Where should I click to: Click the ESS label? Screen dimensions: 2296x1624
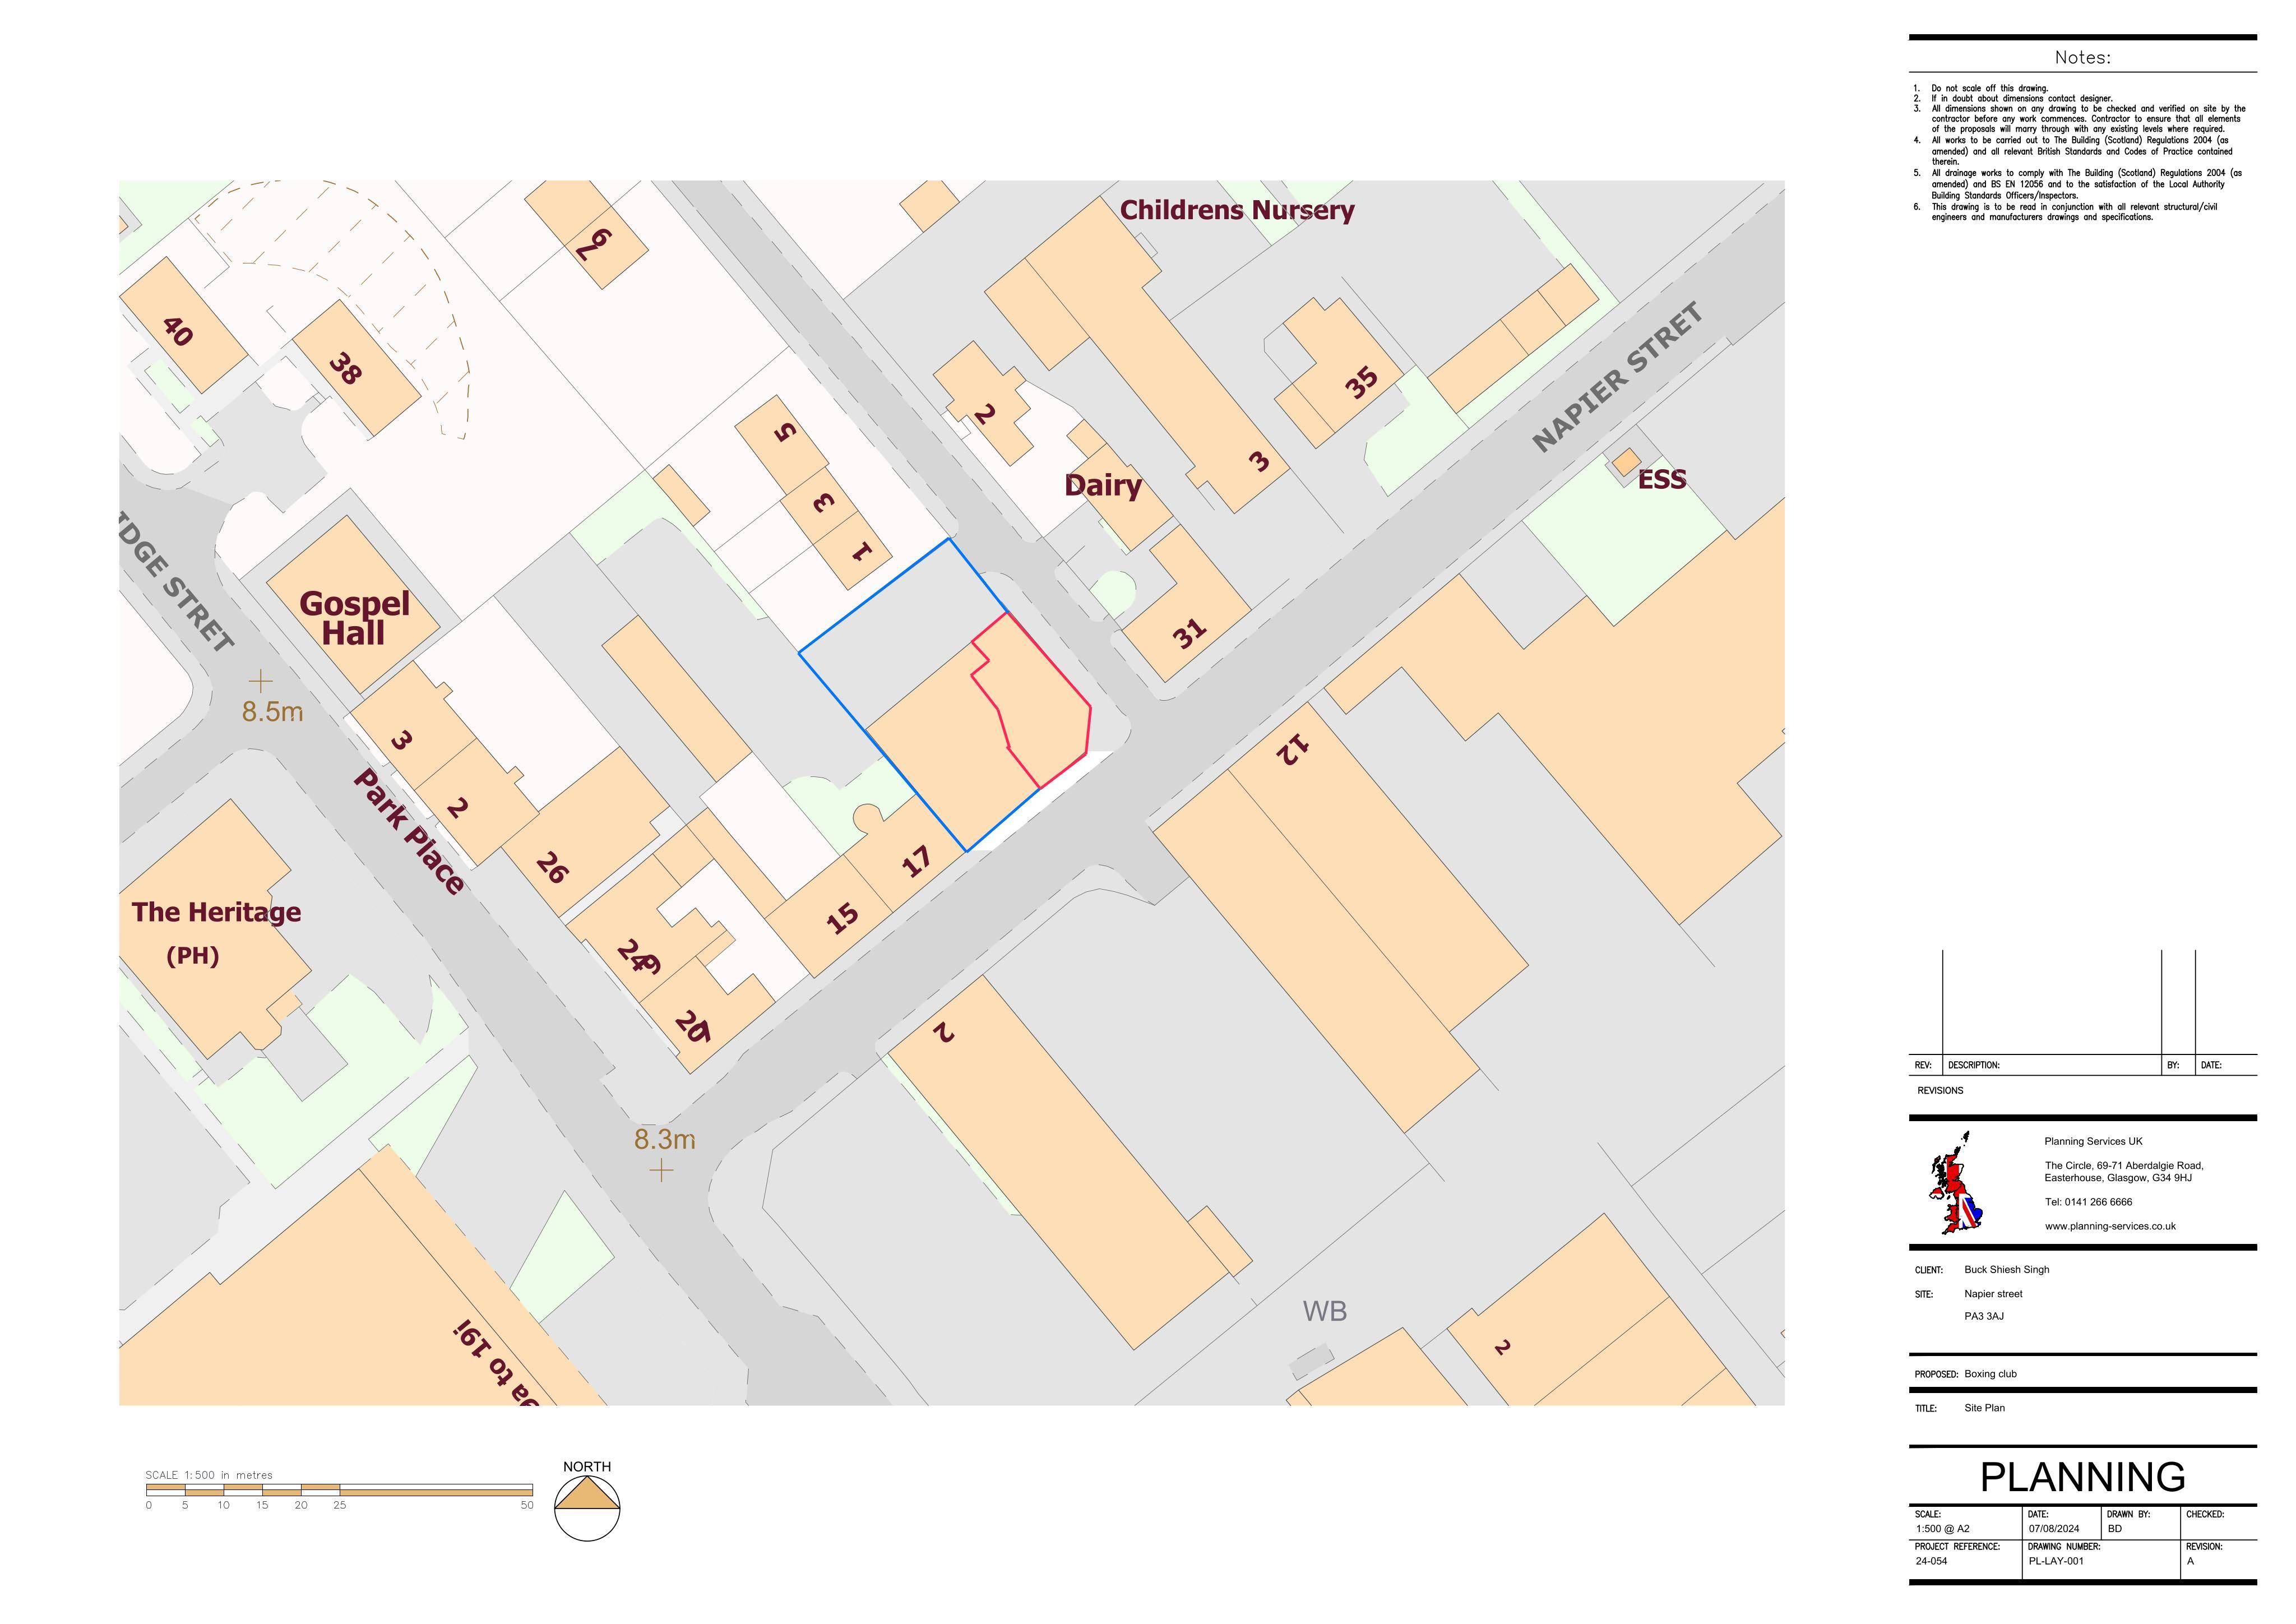coord(1662,480)
